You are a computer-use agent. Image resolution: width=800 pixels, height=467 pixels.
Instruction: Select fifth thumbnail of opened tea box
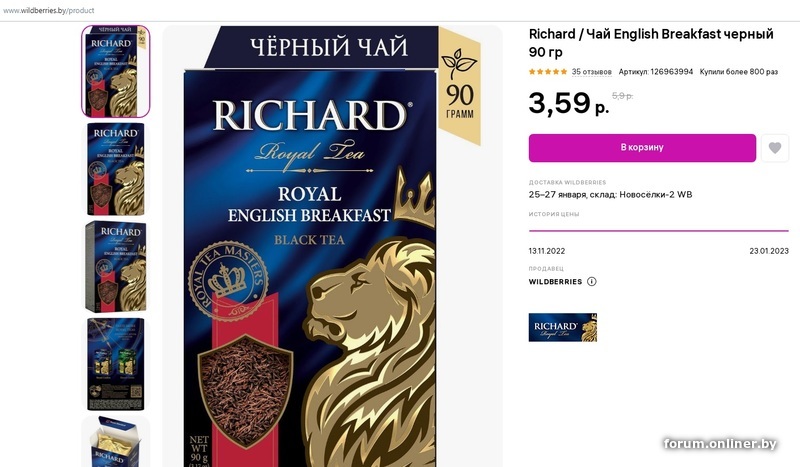coord(116,441)
